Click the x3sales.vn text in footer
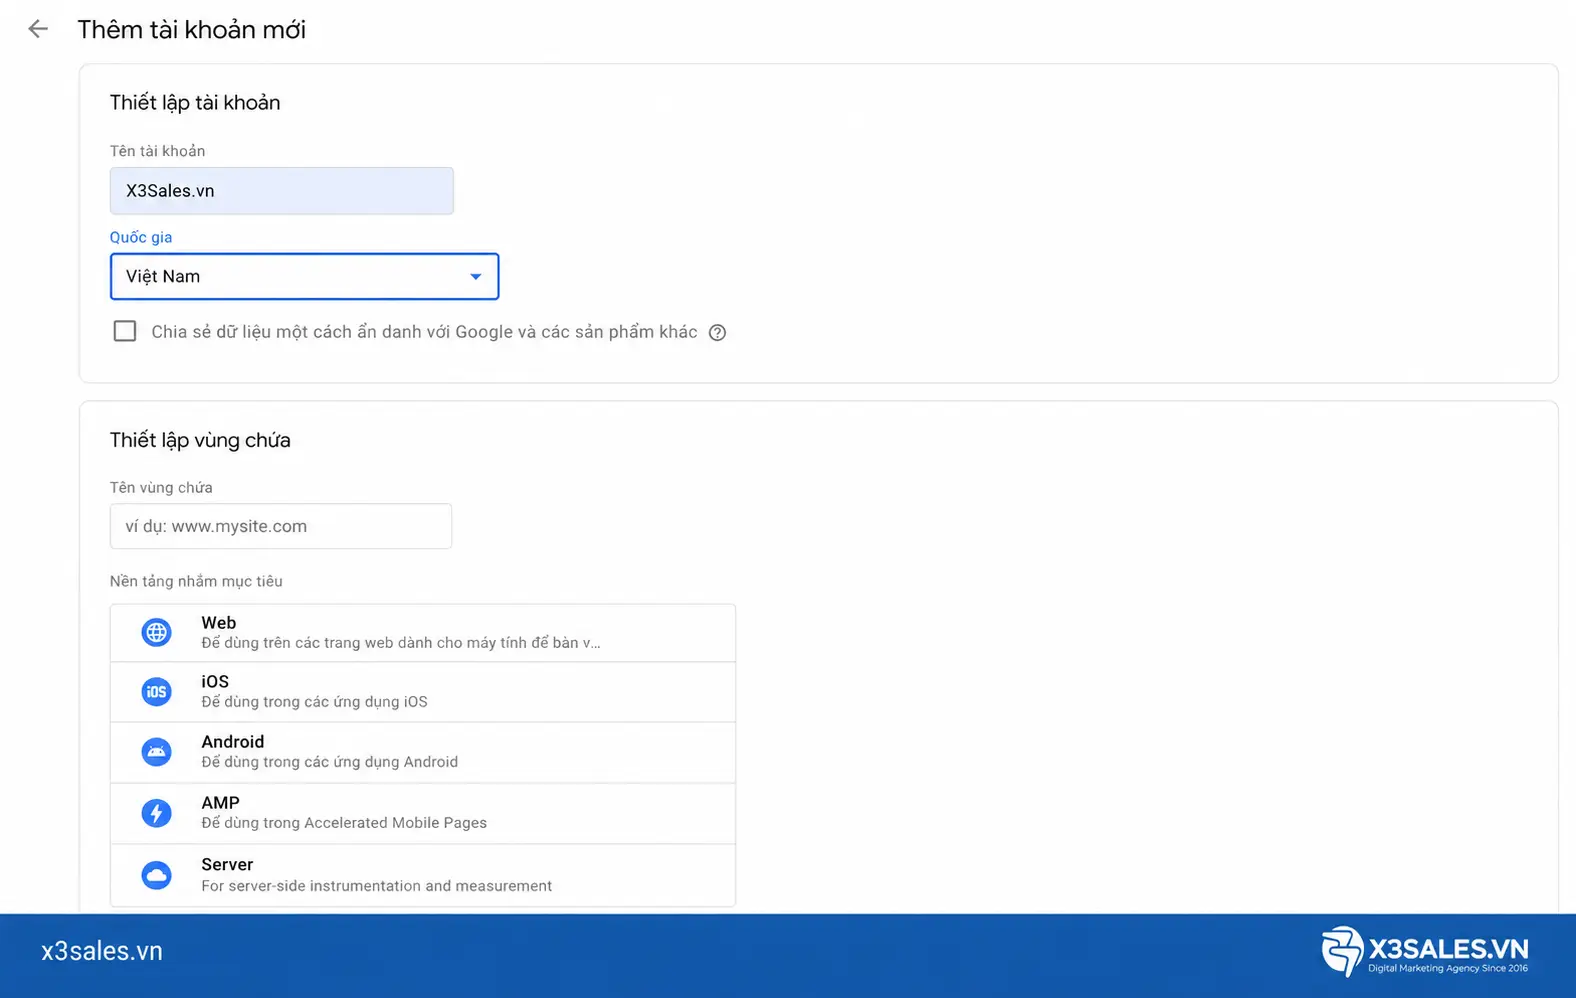1576x998 pixels. (x=102, y=951)
